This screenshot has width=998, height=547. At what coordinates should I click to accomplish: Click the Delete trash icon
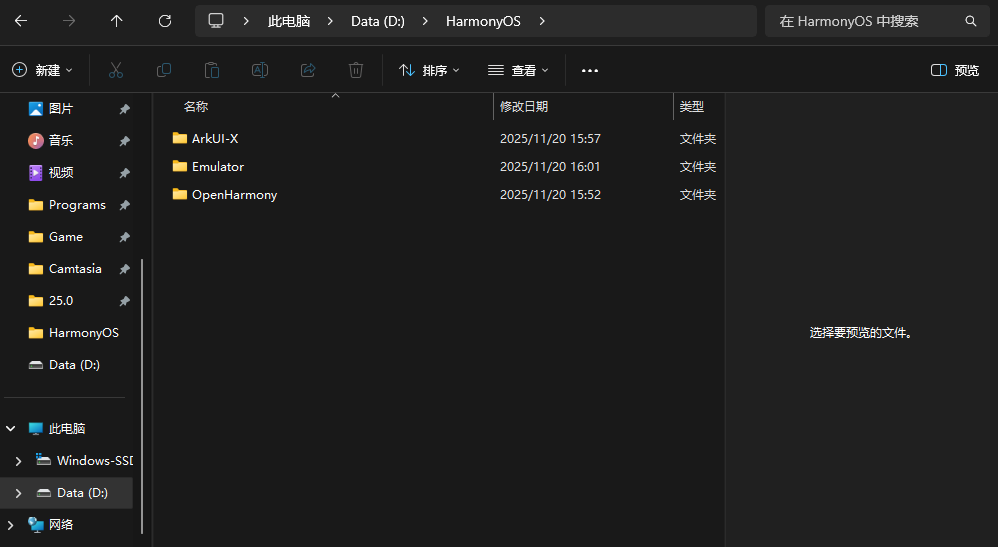pyautogui.click(x=356, y=70)
